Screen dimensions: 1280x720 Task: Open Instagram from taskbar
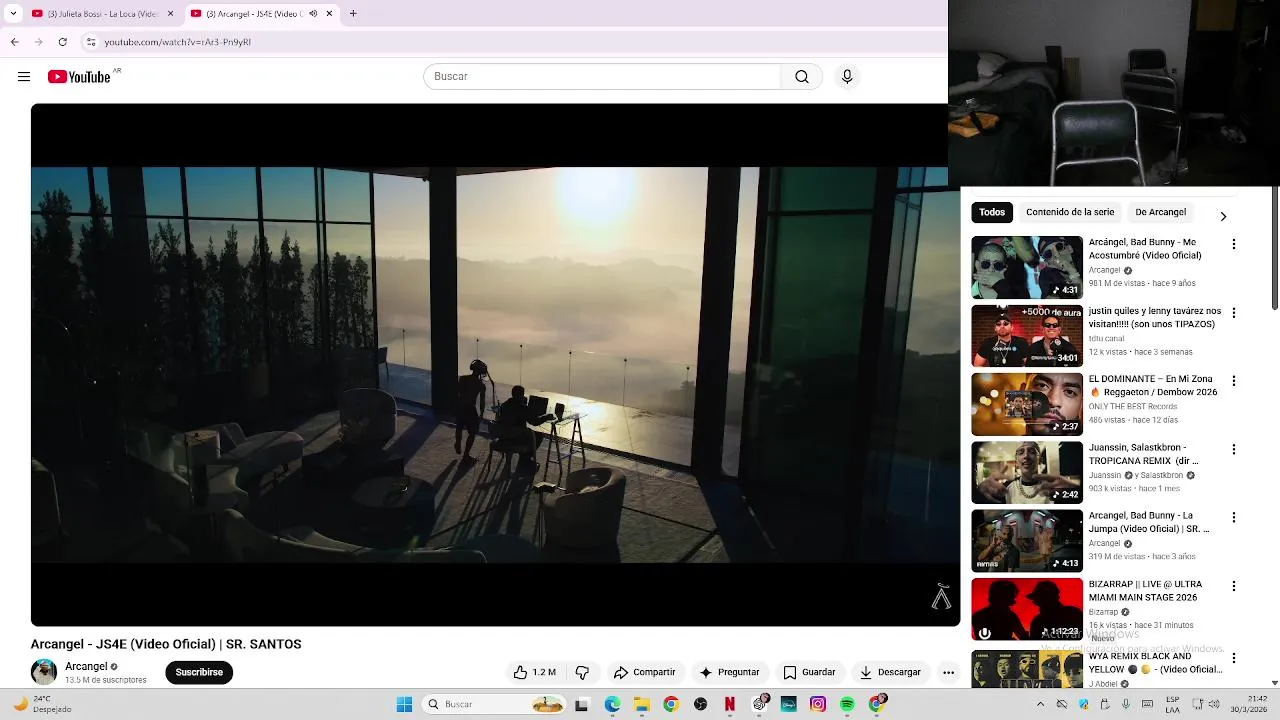pyautogui.click(x=818, y=704)
